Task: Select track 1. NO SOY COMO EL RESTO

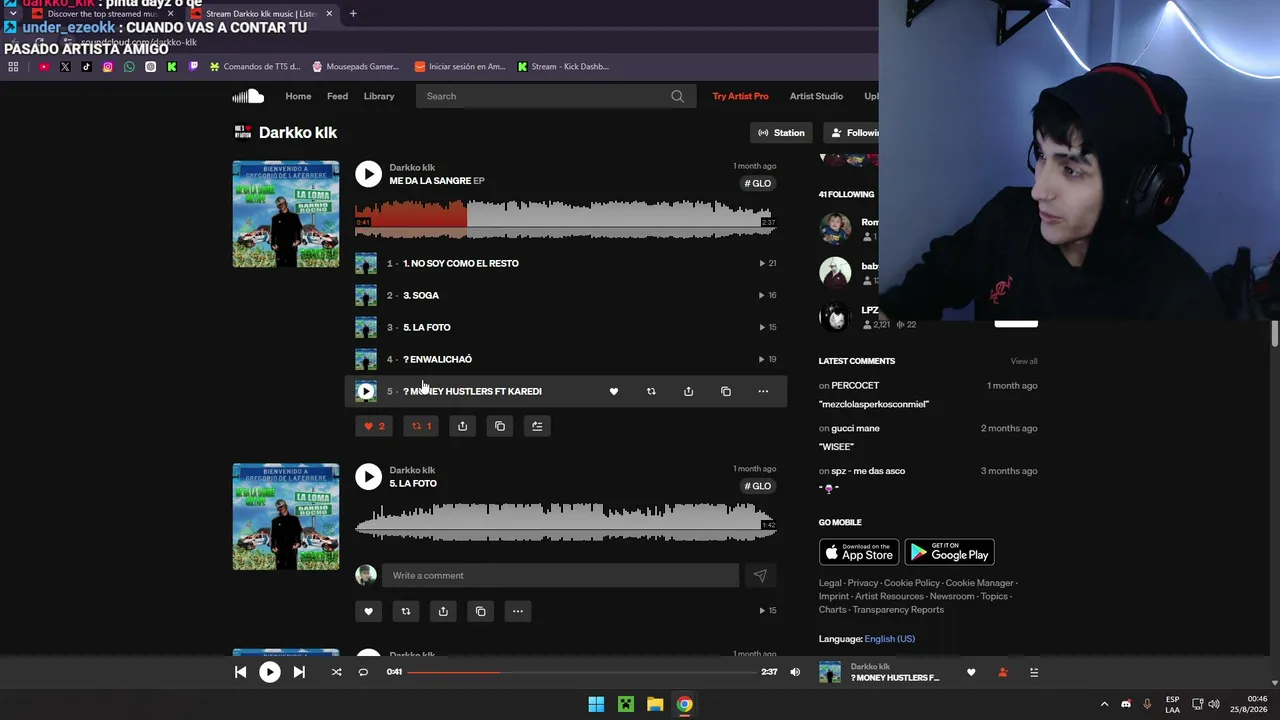Action: pyautogui.click(x=461, y=263)
